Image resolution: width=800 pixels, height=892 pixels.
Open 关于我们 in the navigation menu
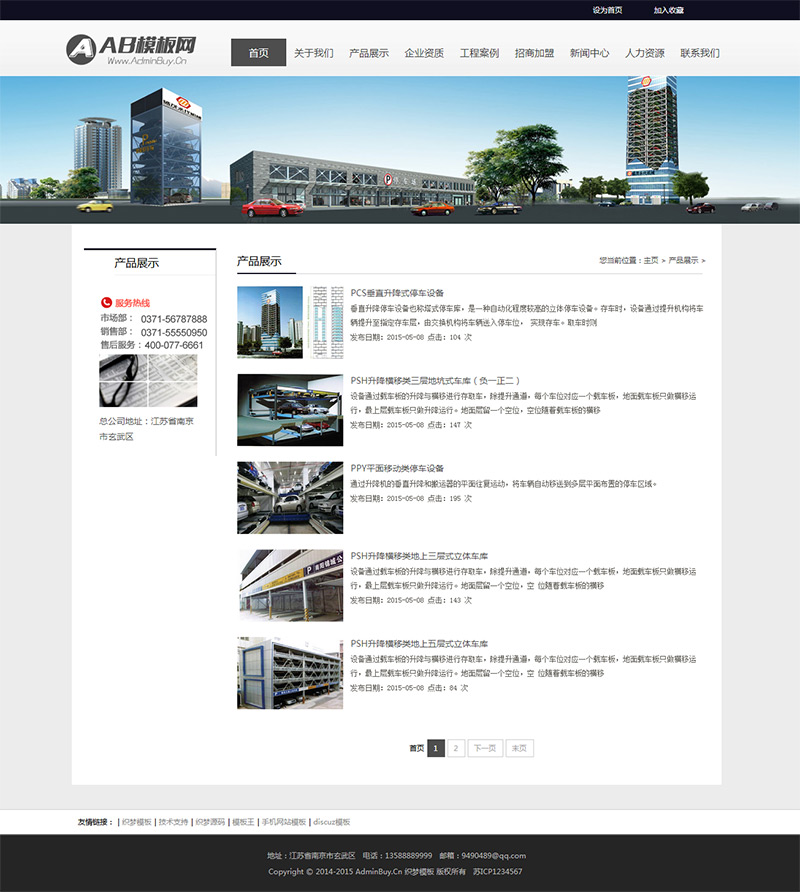click(x=314, y=53)
